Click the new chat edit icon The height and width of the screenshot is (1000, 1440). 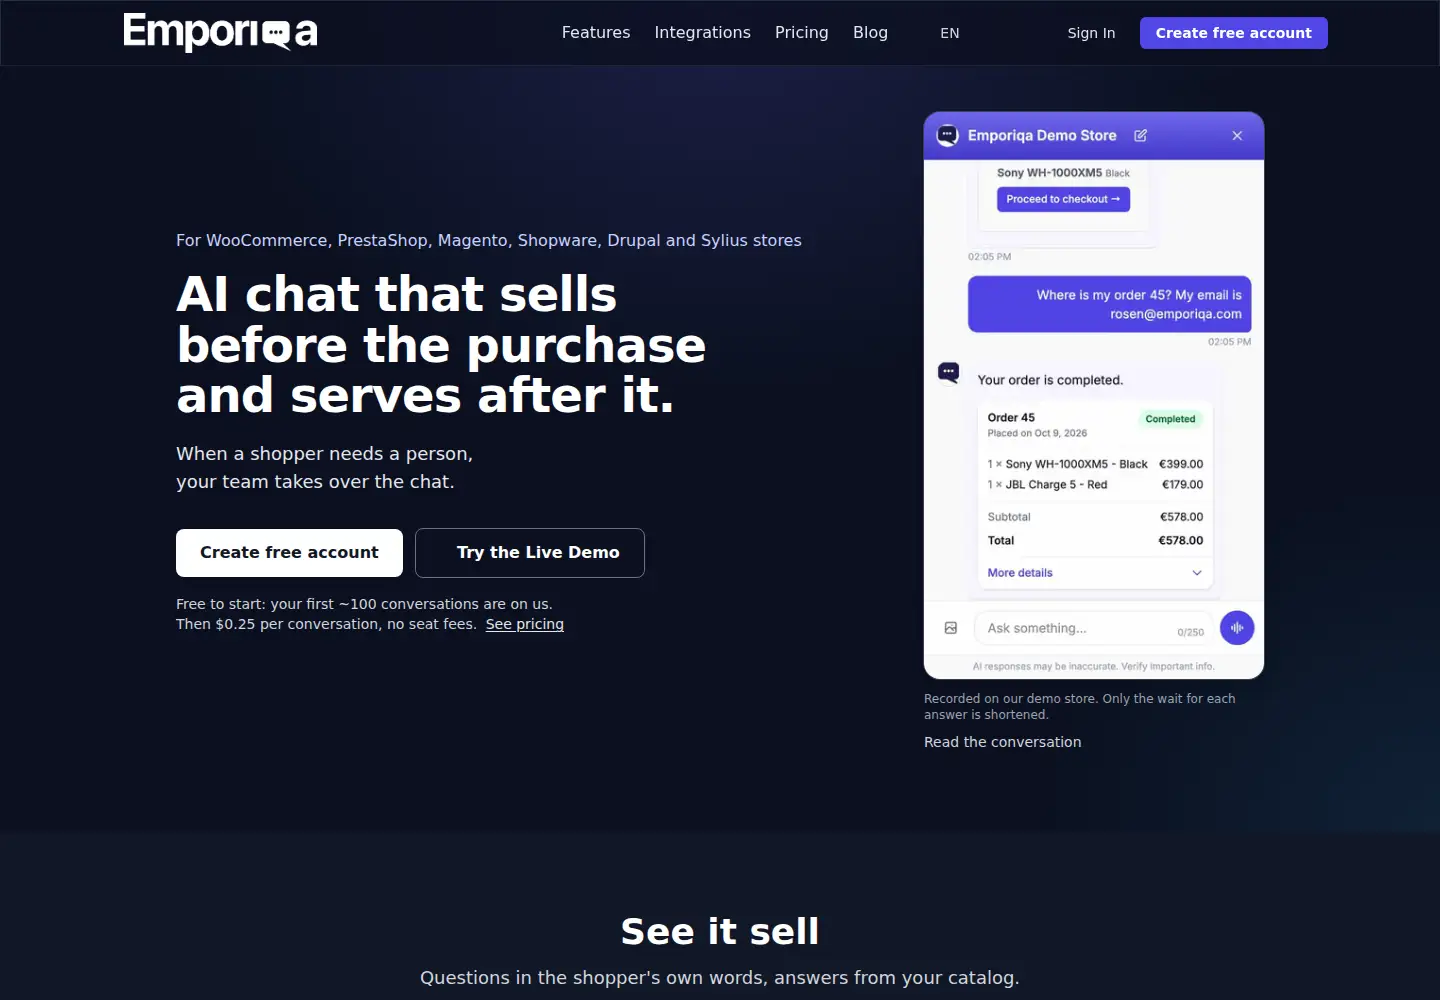(x=1141, y=135)
